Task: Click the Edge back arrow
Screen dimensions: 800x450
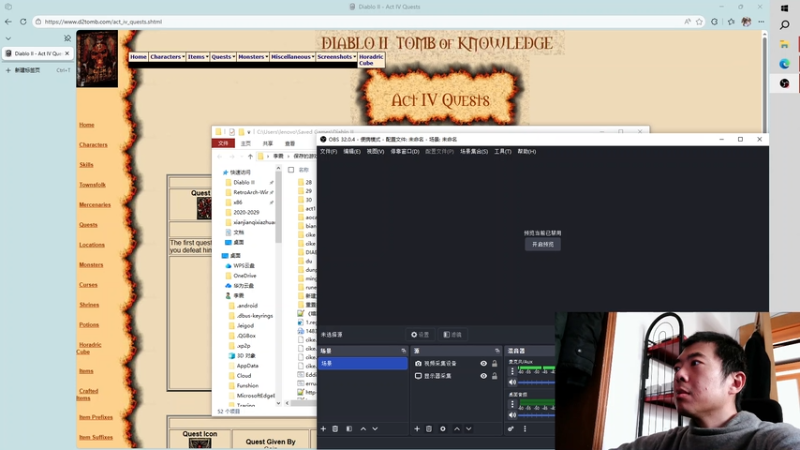Action: (8, 21)
